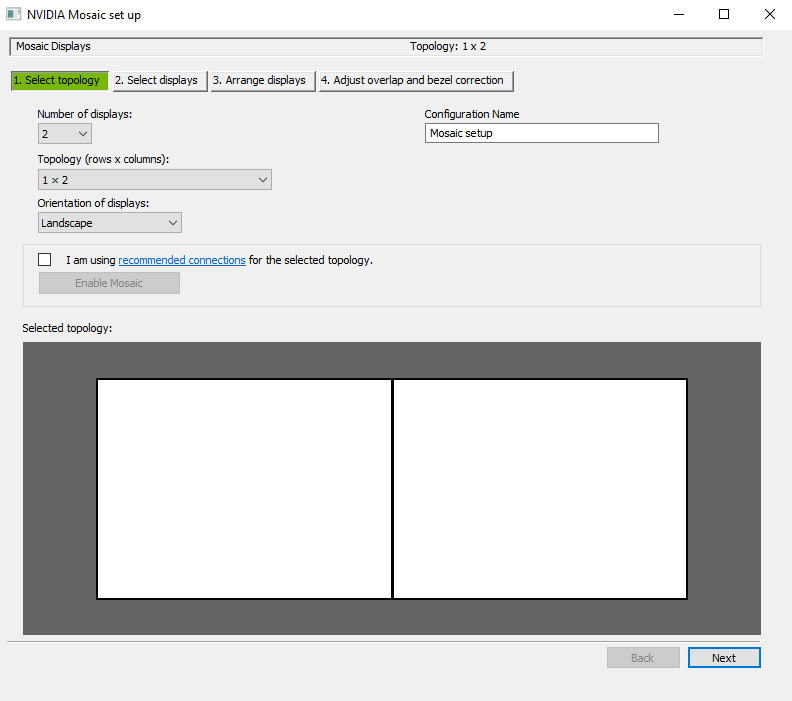
Task: Click the Orientation of displays: label
Action: (93, 203)
